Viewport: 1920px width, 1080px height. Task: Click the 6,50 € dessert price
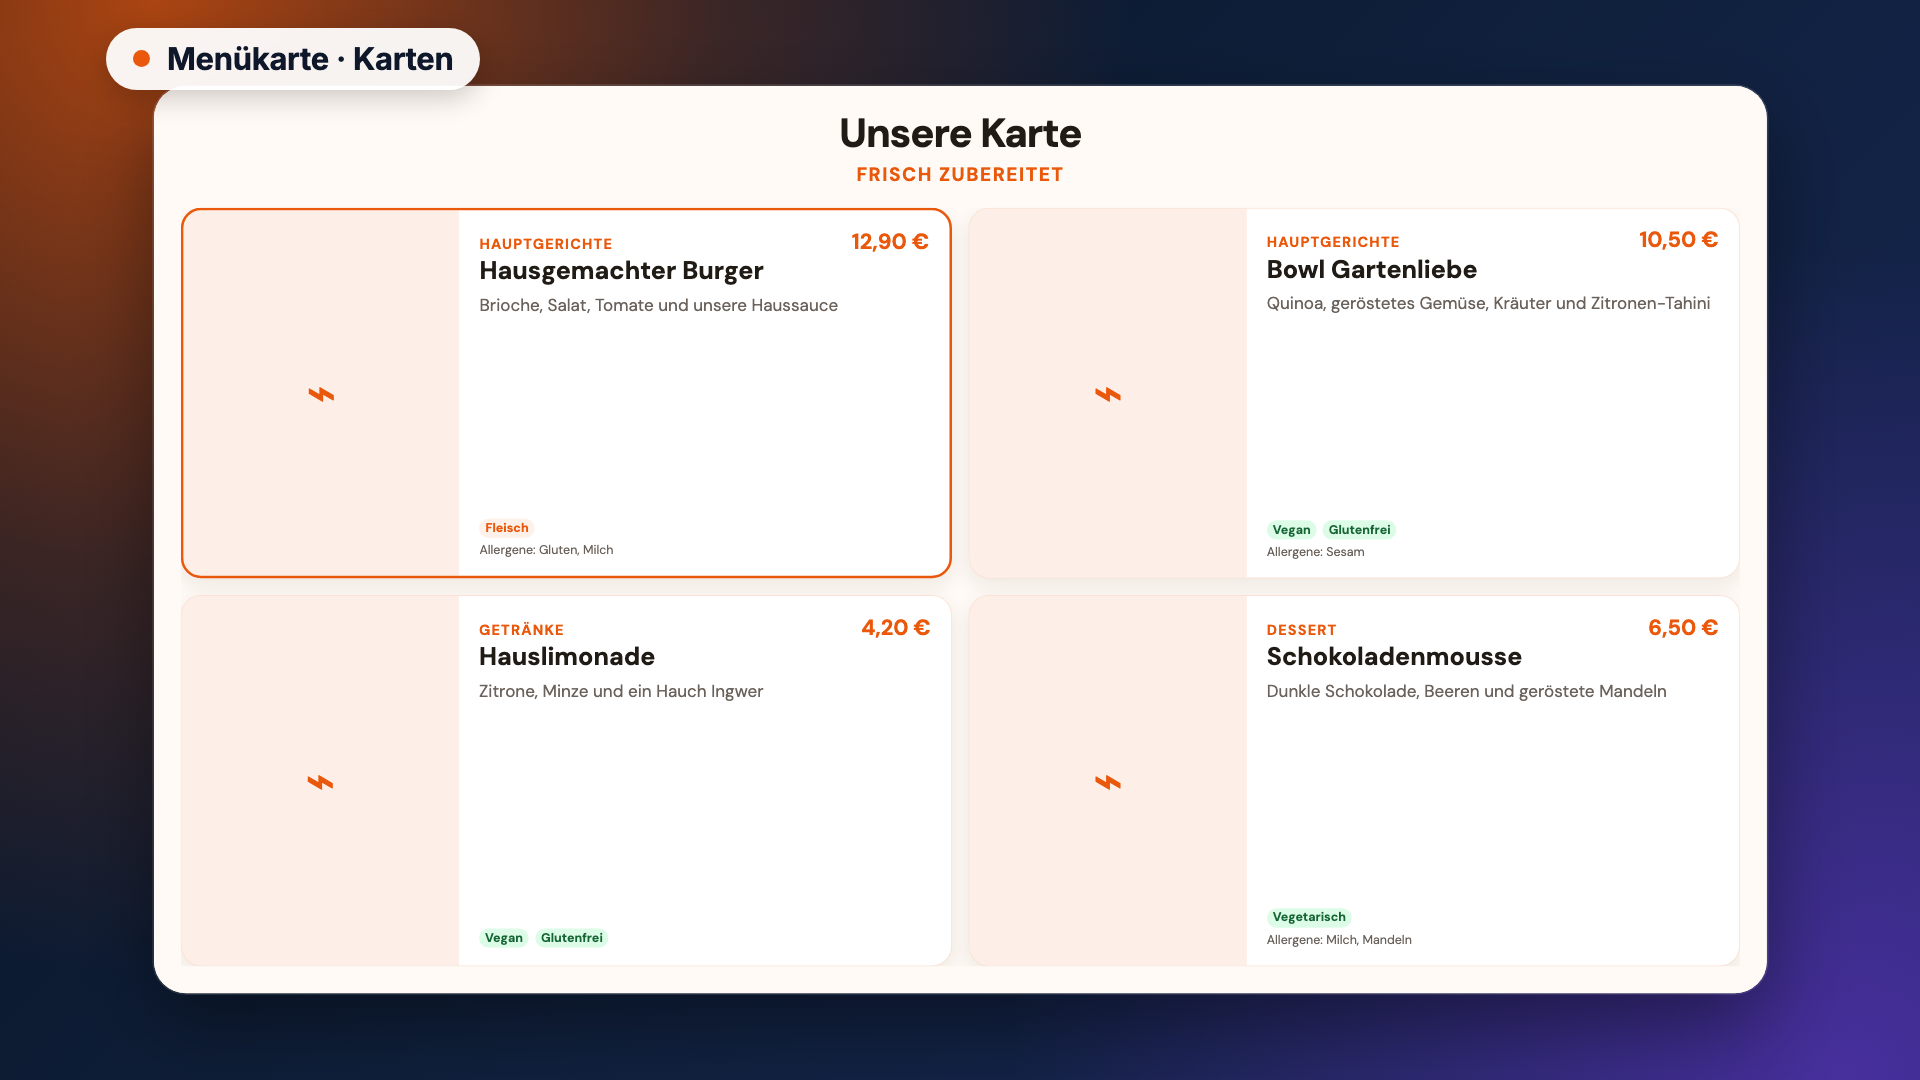point(1683,628)
